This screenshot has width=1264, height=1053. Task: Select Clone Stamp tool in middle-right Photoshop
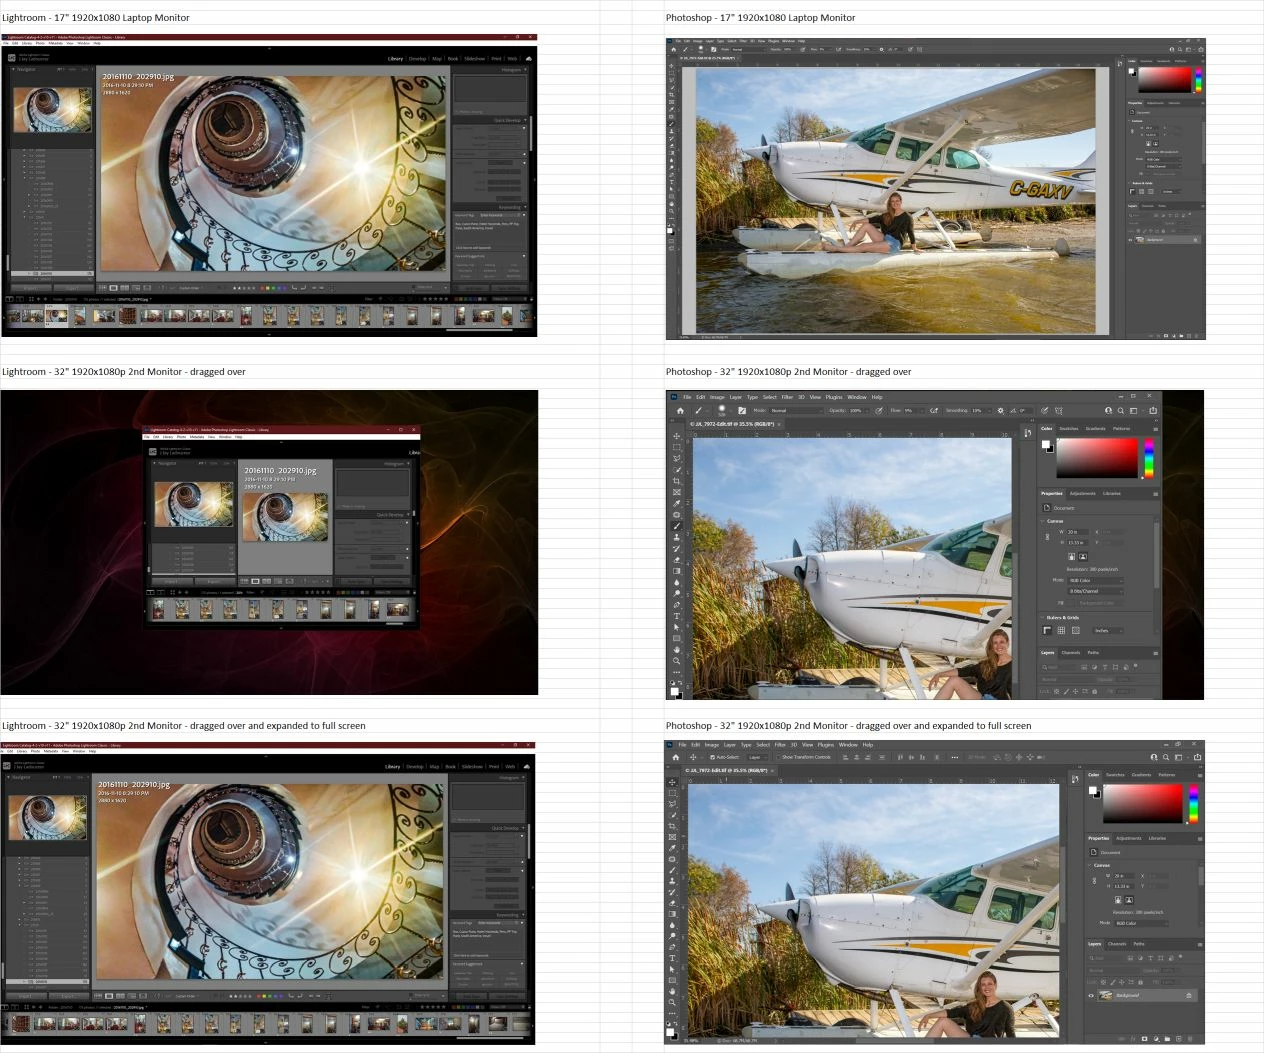(677, 537)
